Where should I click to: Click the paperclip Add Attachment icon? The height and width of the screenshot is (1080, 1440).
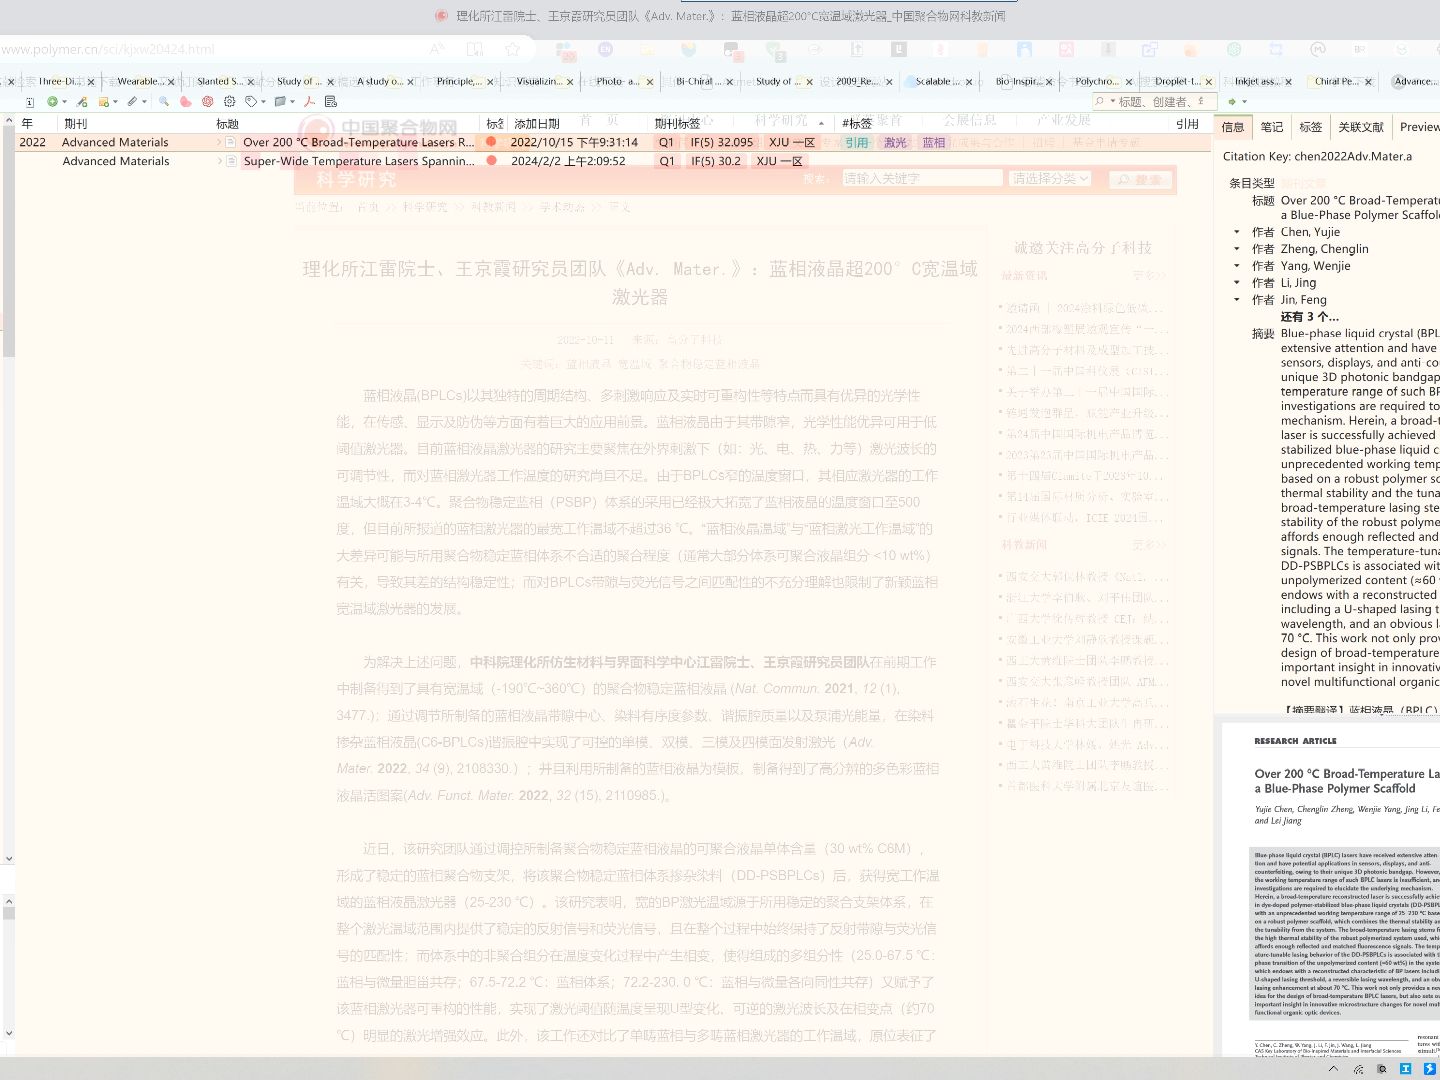click(x=132, y=101)
